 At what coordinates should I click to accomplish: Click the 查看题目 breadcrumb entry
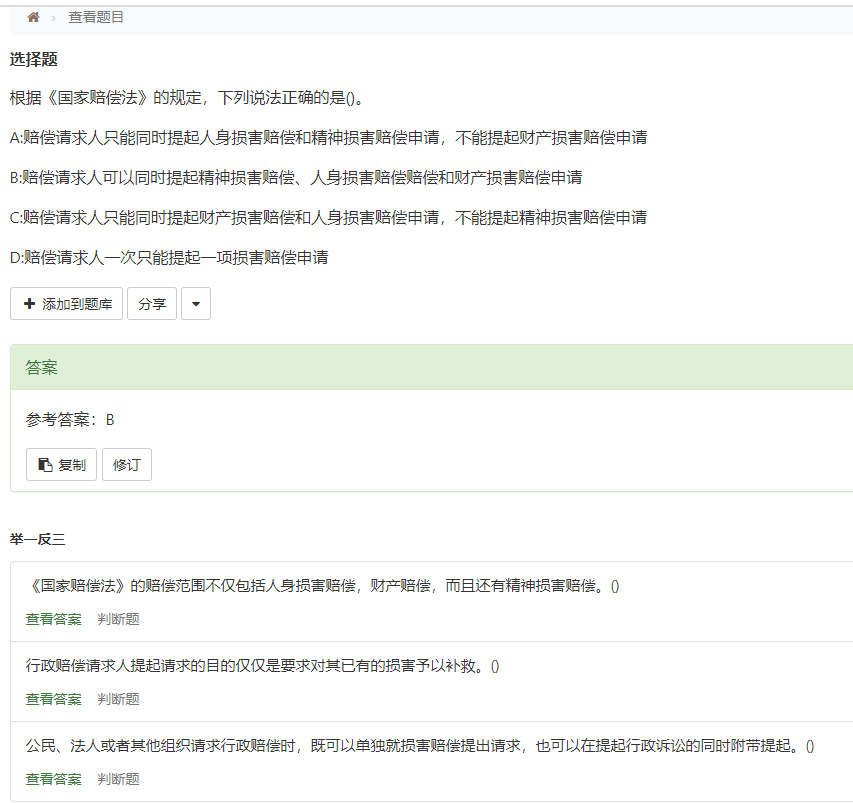(96, 17)
